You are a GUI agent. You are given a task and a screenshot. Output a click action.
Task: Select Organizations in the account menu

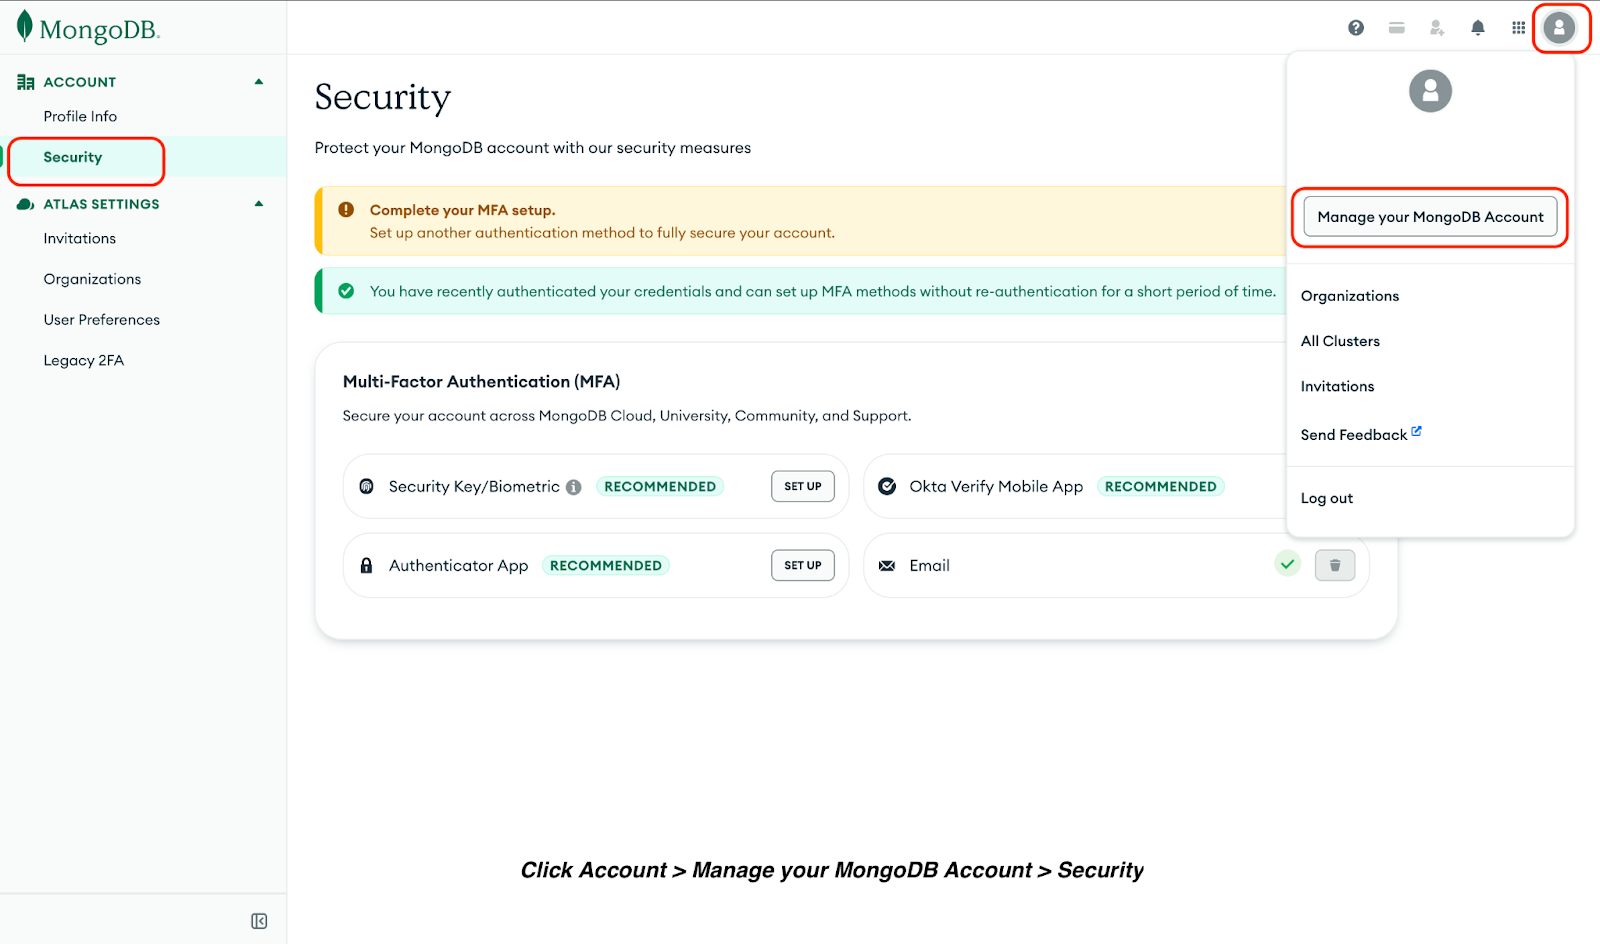coord(1349,295)
